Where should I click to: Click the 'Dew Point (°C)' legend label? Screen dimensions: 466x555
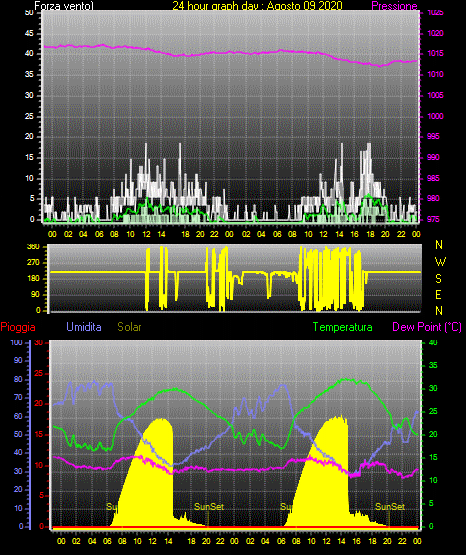tap(427, 327)
